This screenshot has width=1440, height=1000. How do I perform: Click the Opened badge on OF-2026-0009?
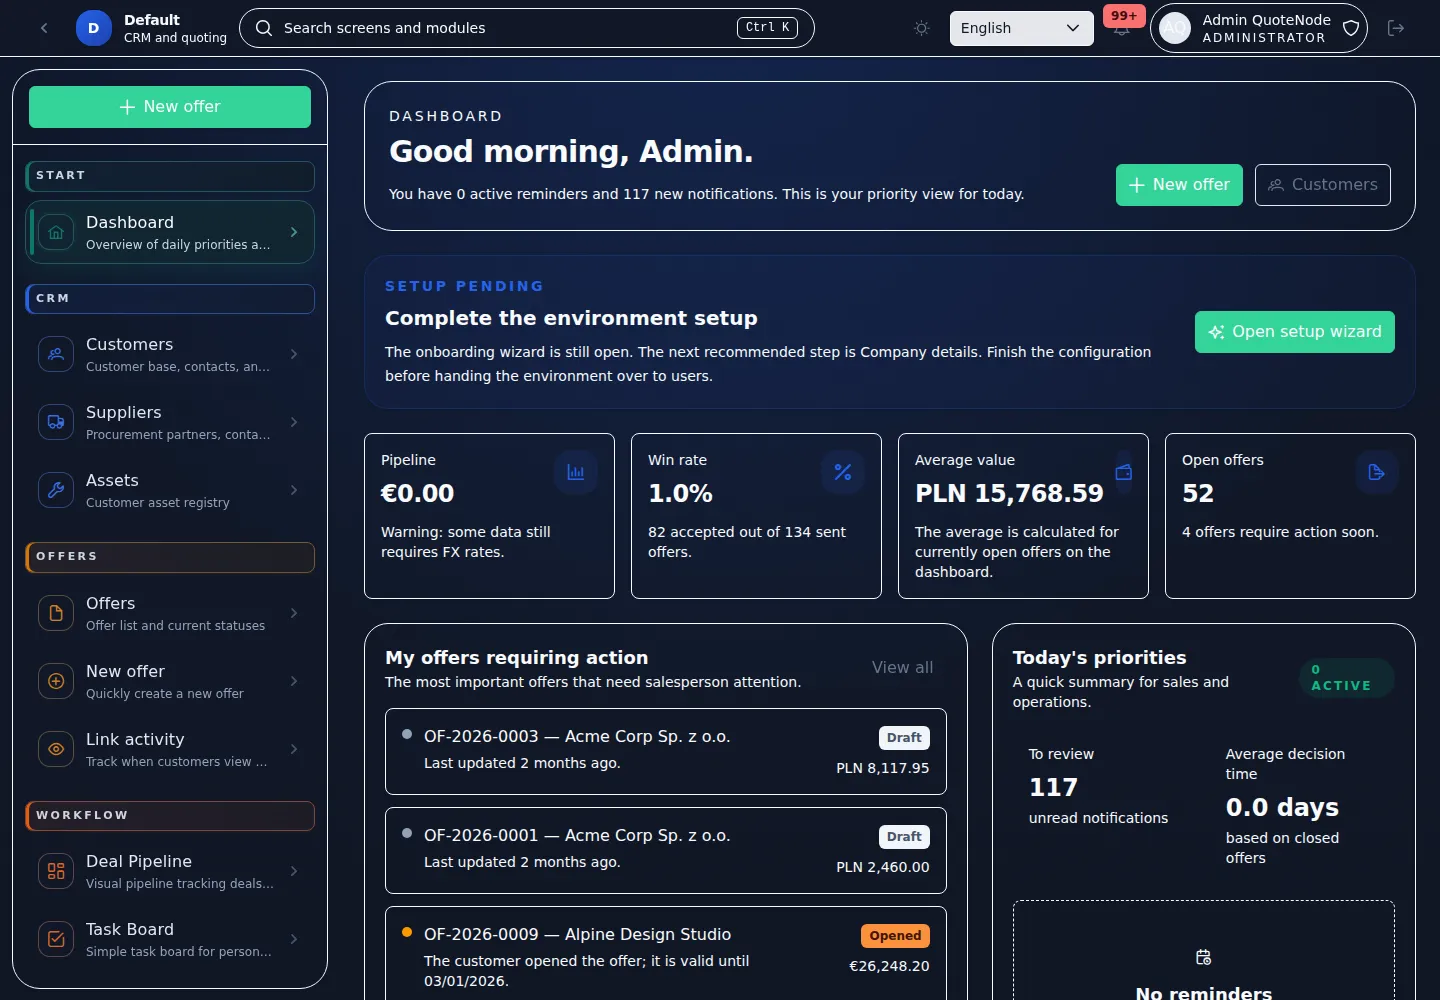[895, 936]
